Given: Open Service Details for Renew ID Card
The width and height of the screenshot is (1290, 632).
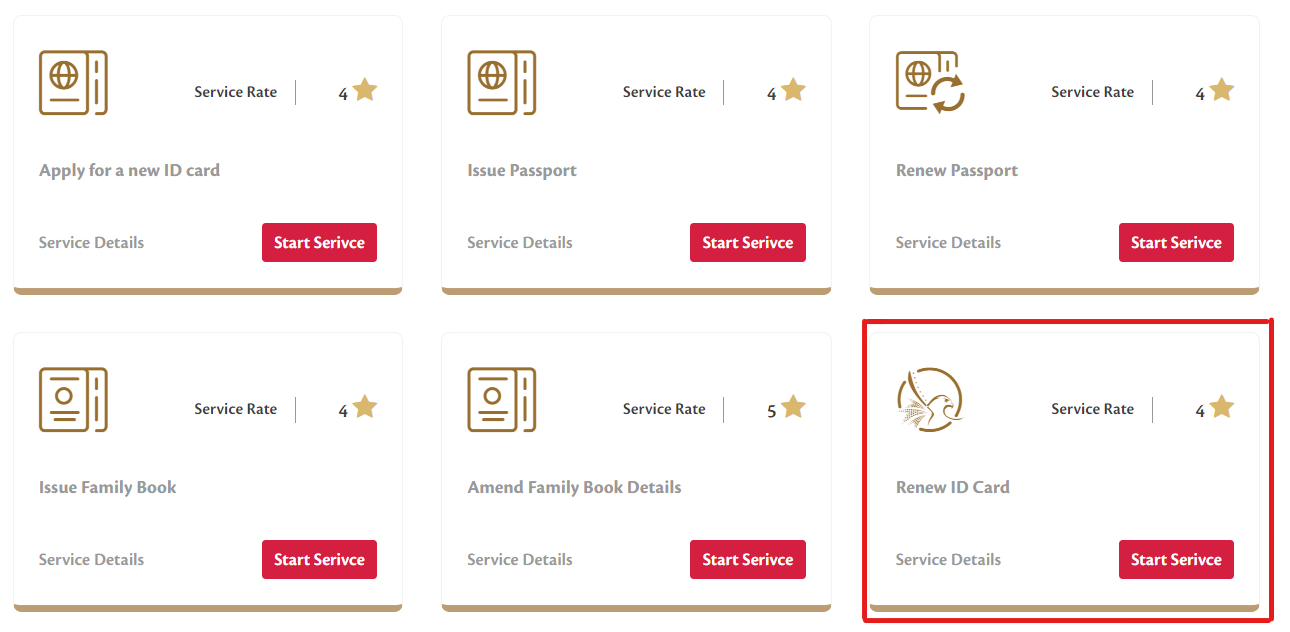Looking at the screenshot, I should point(948,559).
